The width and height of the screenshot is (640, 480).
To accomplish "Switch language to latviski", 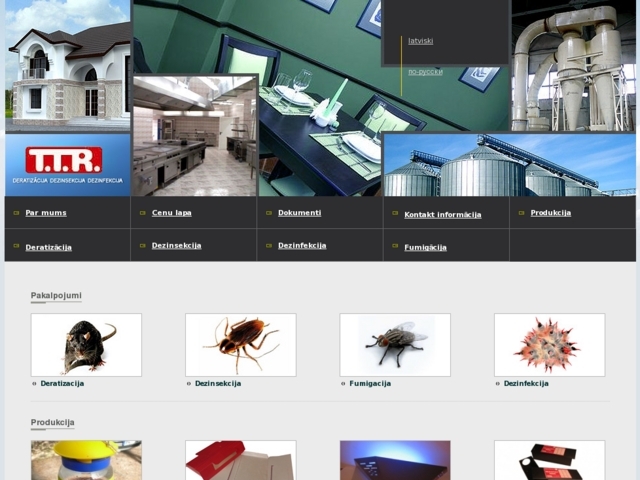I will (420, 41).
